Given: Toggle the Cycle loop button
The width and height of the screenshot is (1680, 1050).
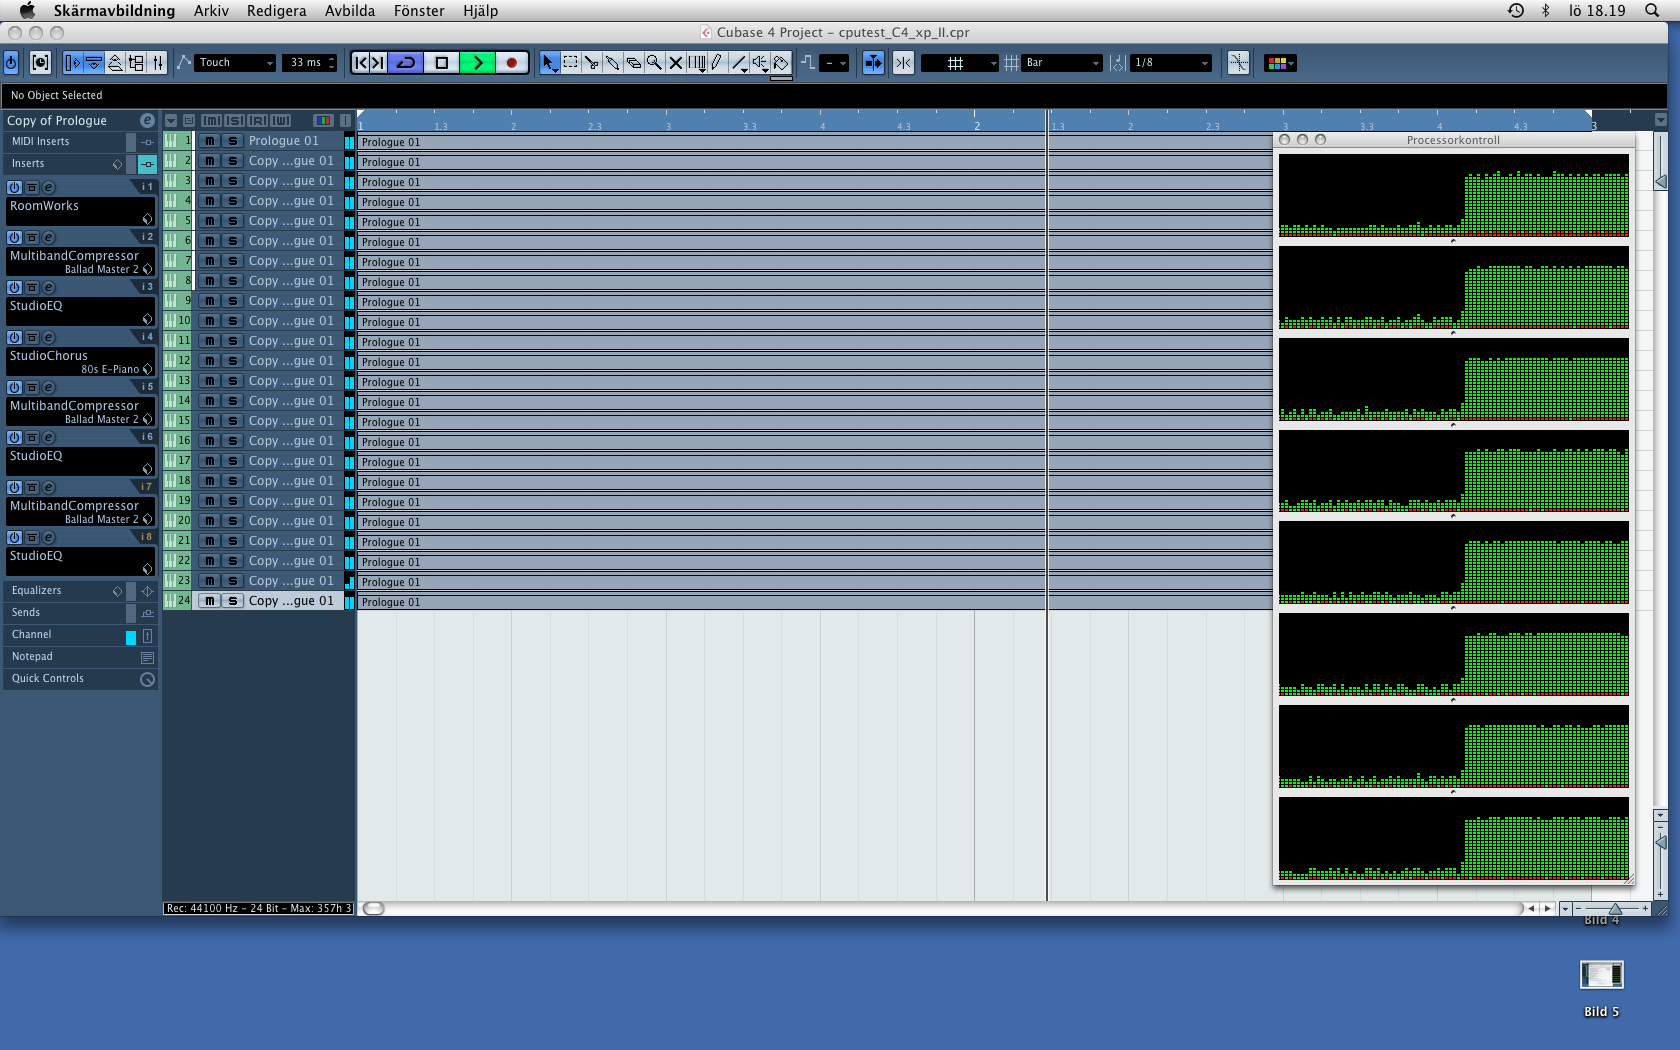Looking at the screenshot, I should [x=405, y=63].
